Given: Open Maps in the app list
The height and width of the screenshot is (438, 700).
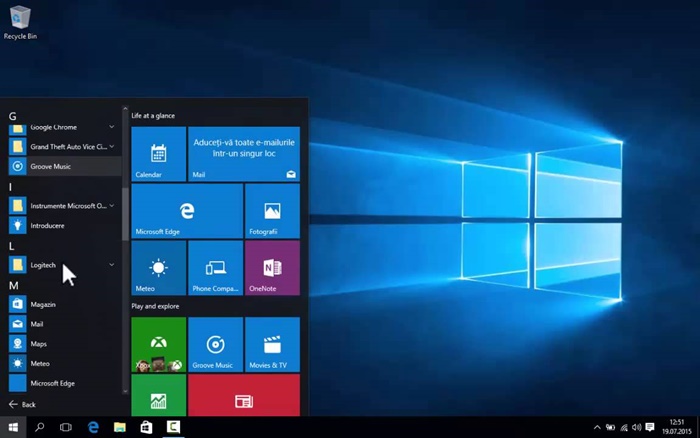Looking at the screenshot, I should point(64,344).
